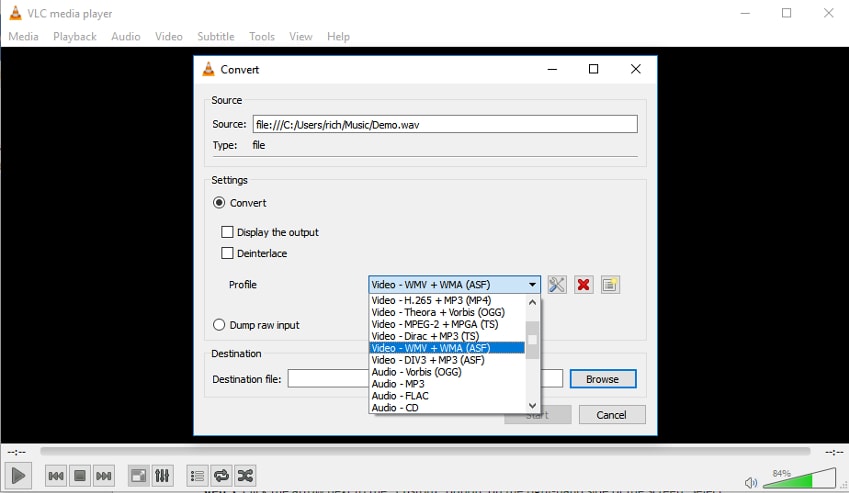The width and height of the screenshot is (849, 493).
Task: Toggle fullscreen video icon
Action: tap(139, 476)
